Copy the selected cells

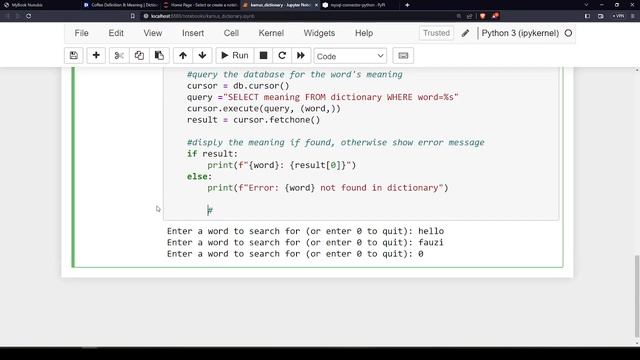pos(139,56)
